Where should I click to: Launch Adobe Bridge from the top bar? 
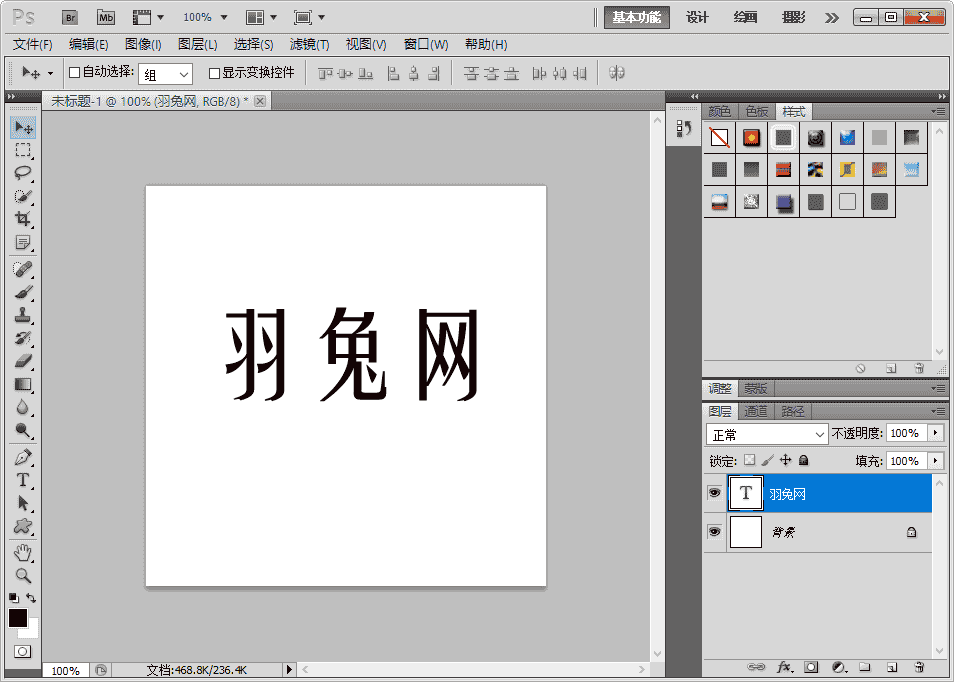coord(69,17)
